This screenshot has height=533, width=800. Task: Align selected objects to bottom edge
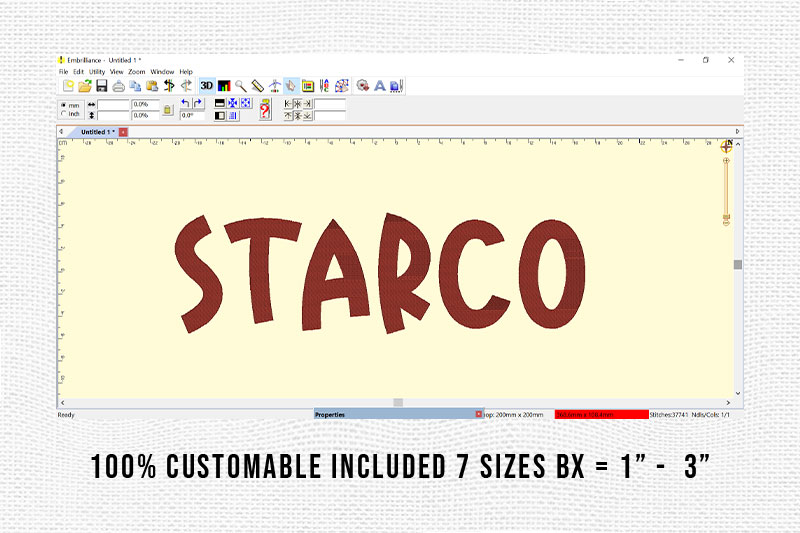(307, 116)
